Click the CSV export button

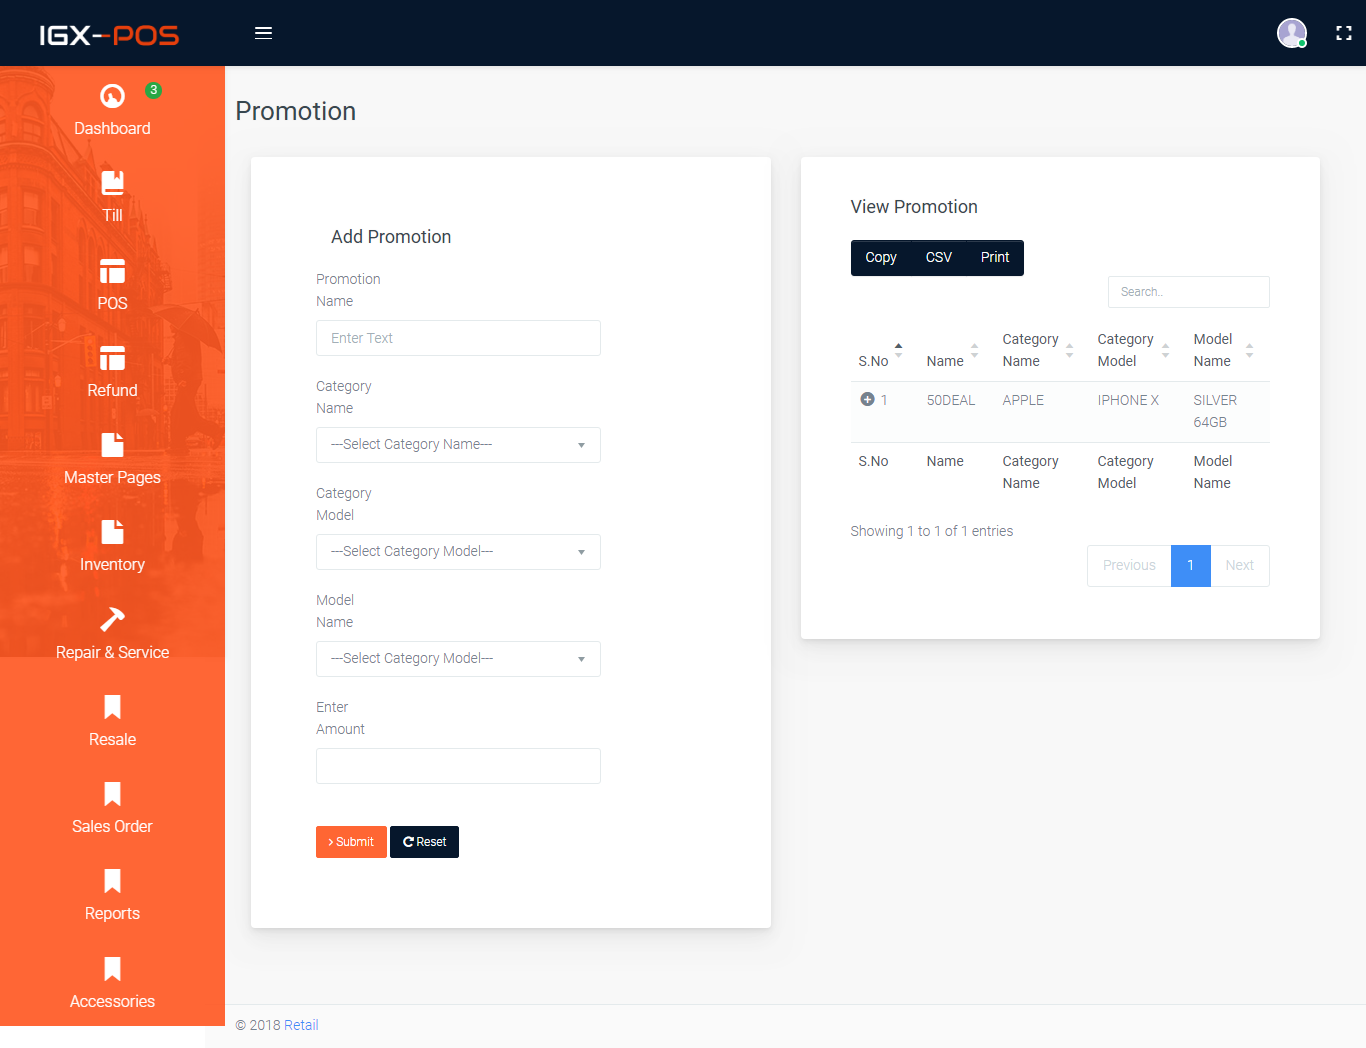pyautogui.click(x=938, y=258)
